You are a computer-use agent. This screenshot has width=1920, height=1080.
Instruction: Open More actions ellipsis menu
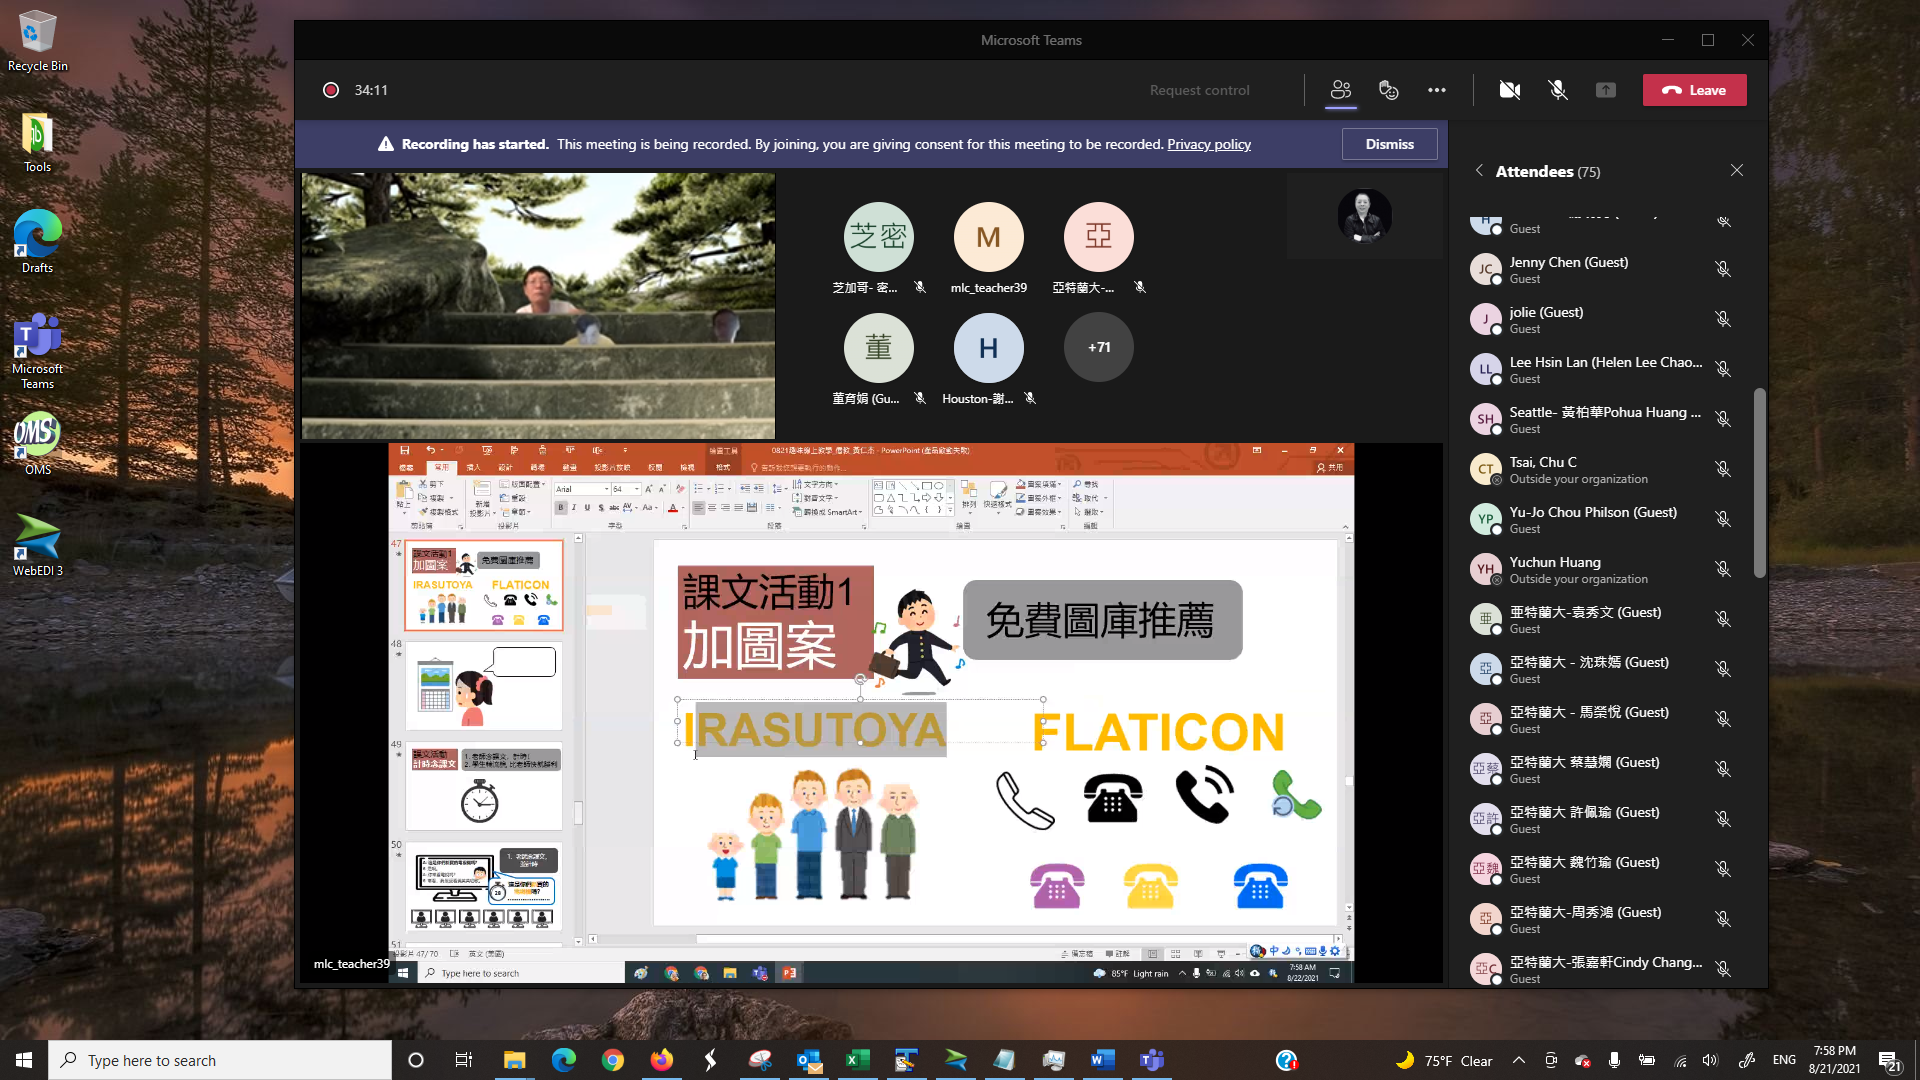click(1436, 90)
